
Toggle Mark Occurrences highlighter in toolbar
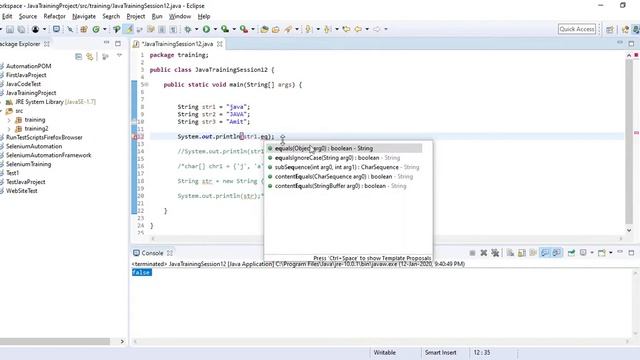[x=129, y=29]
